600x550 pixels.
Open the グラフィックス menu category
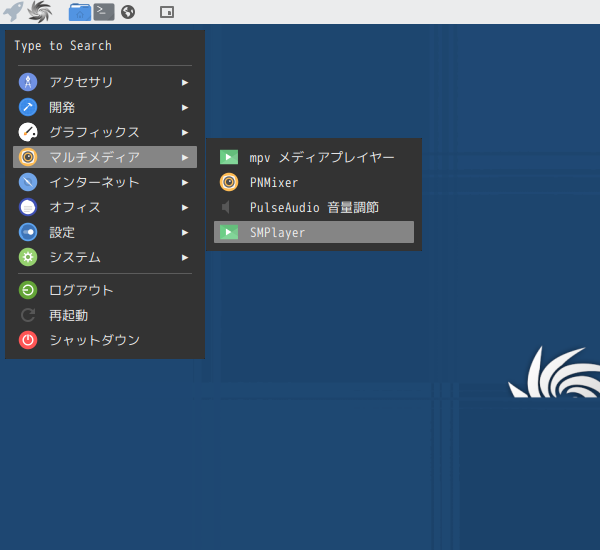(94, 132)
